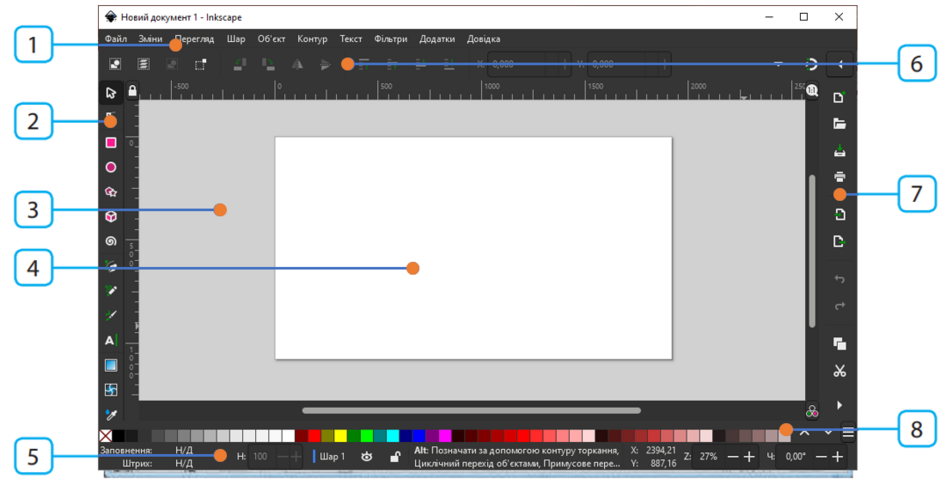This screenshot has height=491, width=940.
Task: Click Select all in all layers icon
Action: [143, 64]
